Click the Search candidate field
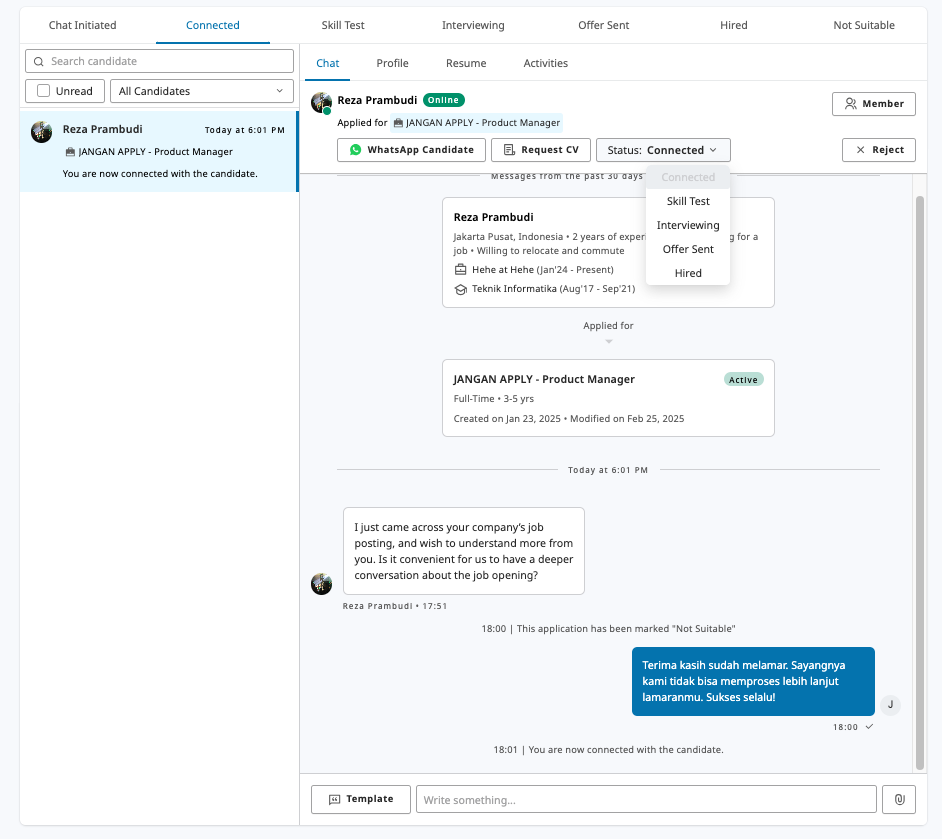This screenshot has width=942, height=839. (159, 61)
